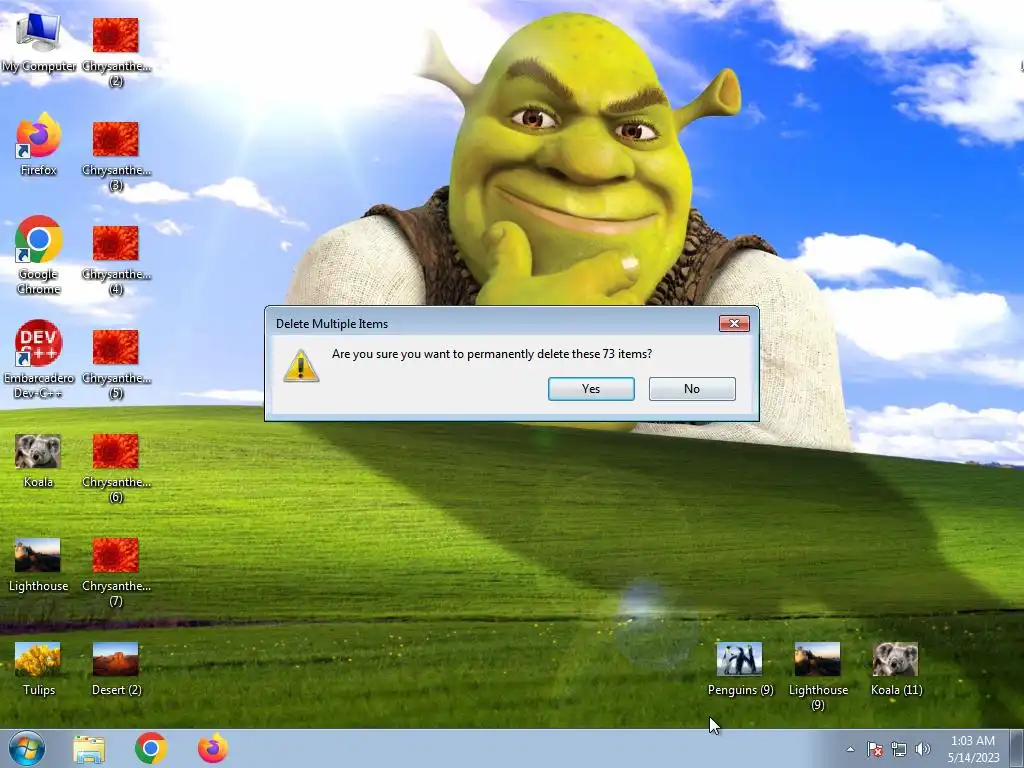
Task: Open the volume speaker icon in tray
Action: 923,750
